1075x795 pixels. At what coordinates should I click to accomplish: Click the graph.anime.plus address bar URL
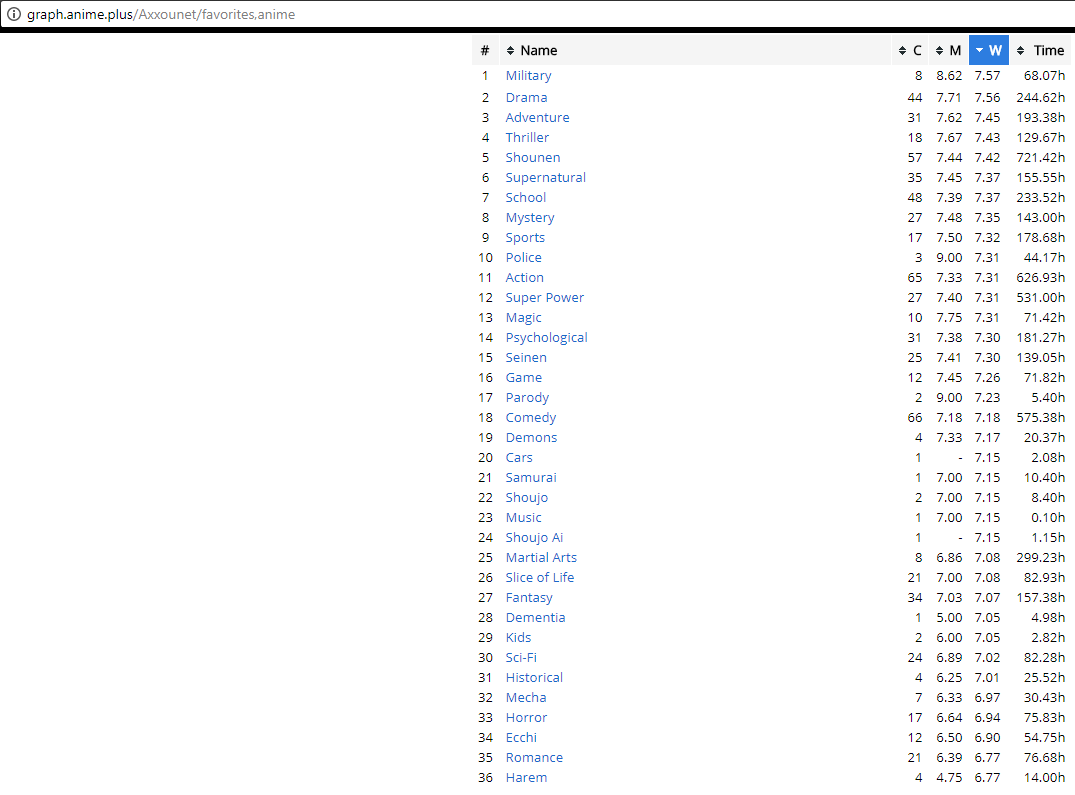[161, 14]
